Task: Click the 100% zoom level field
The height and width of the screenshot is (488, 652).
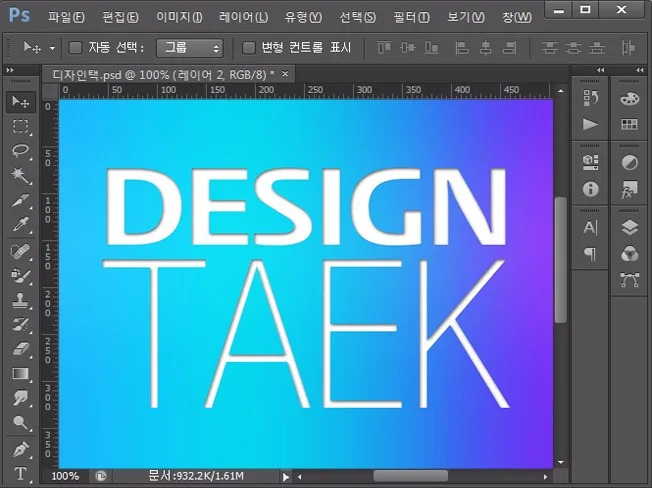Action: click(x=66, y=476)
